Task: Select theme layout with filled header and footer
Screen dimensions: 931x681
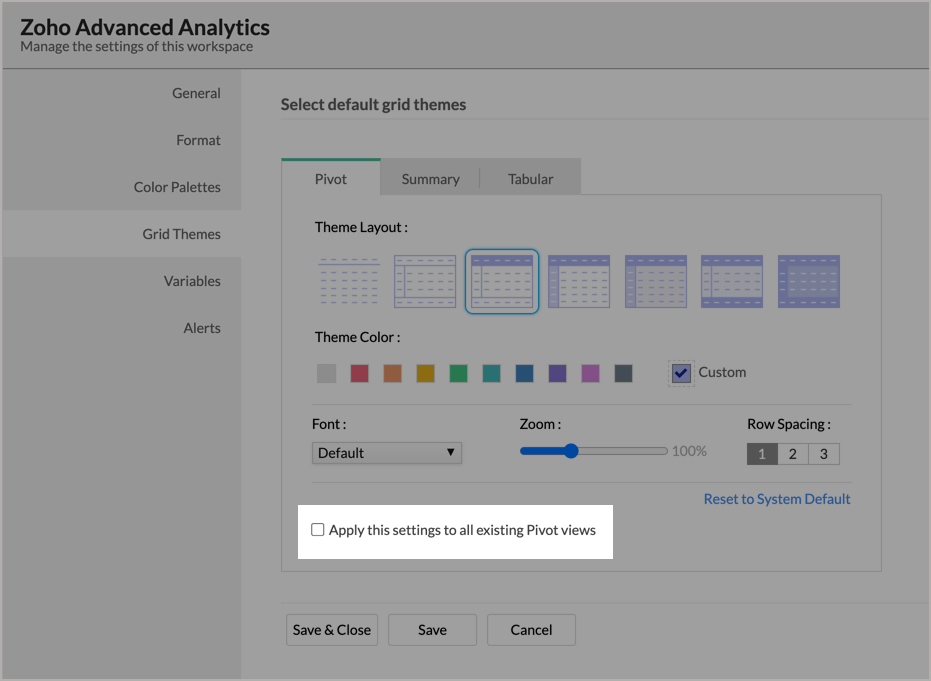Action: pyautogui.click(x=732, y=281)
